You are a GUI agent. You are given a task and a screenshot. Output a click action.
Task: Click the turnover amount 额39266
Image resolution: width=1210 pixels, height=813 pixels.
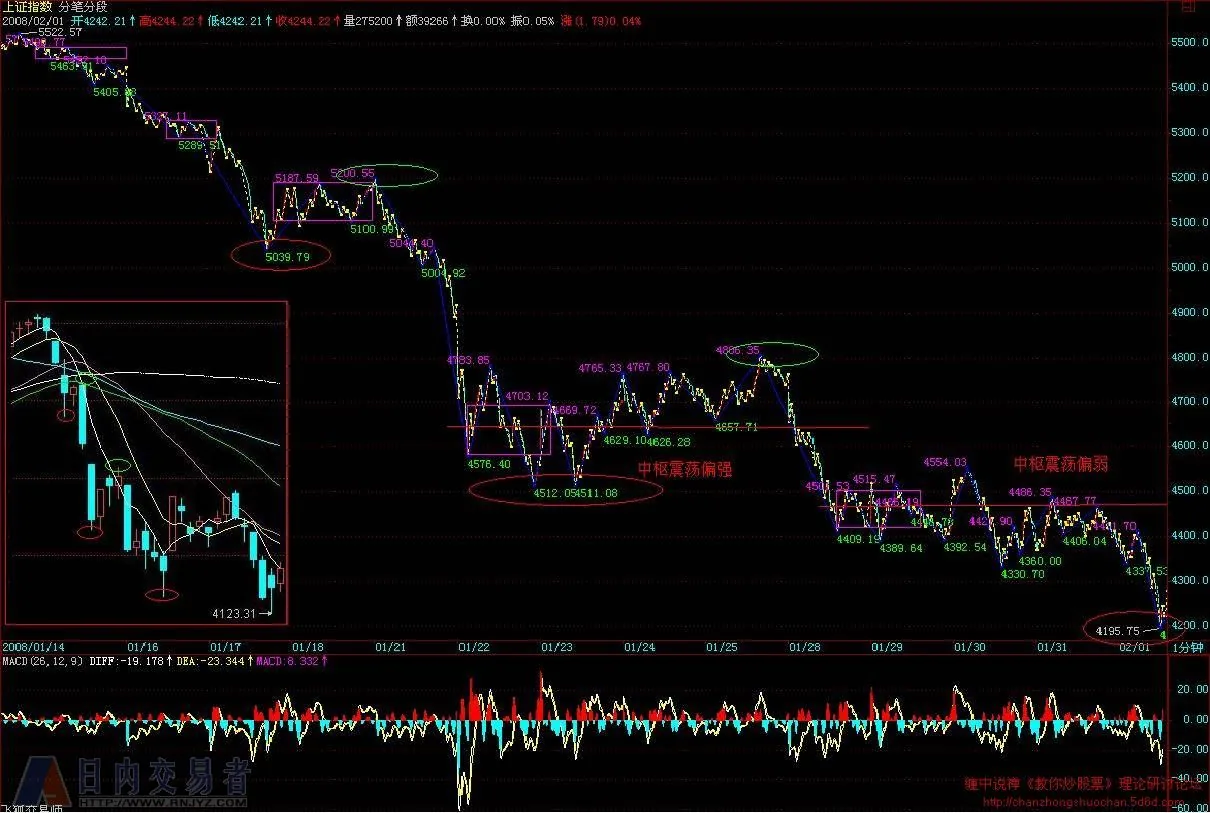425,20
